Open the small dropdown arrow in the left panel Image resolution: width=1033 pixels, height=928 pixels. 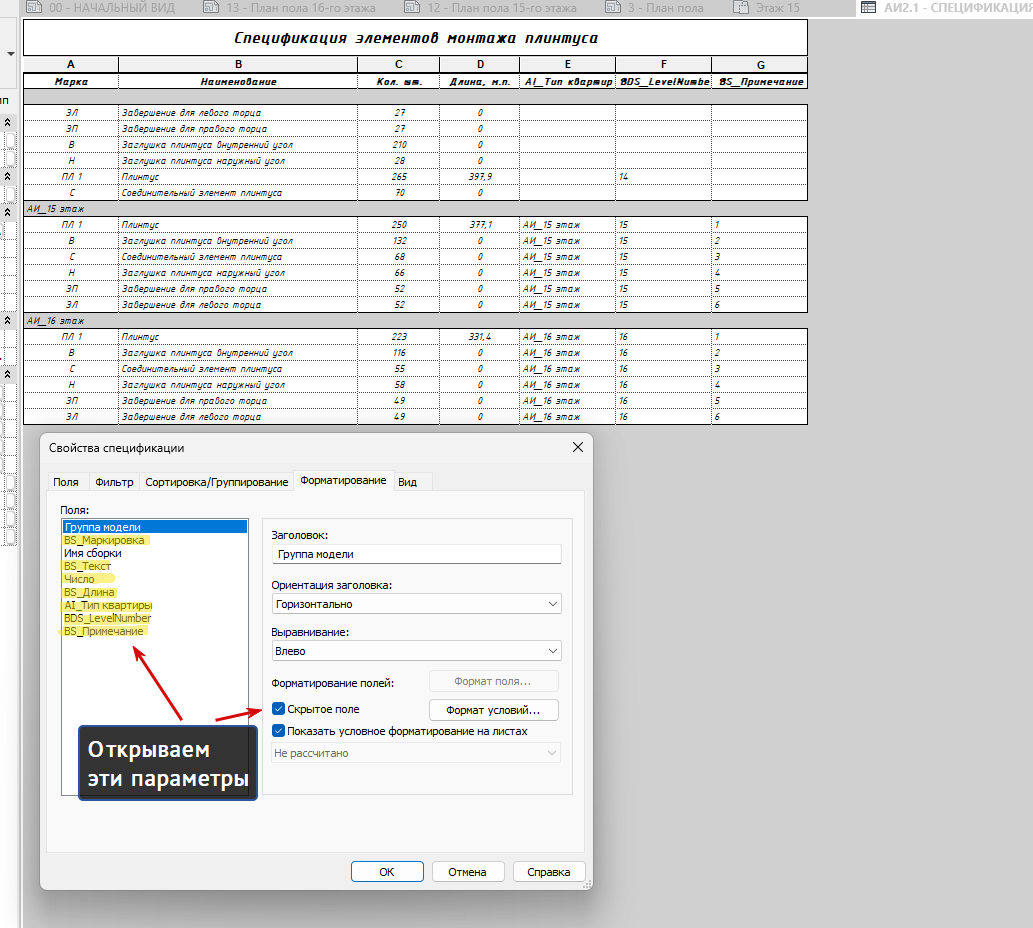[x=11, y=53]
